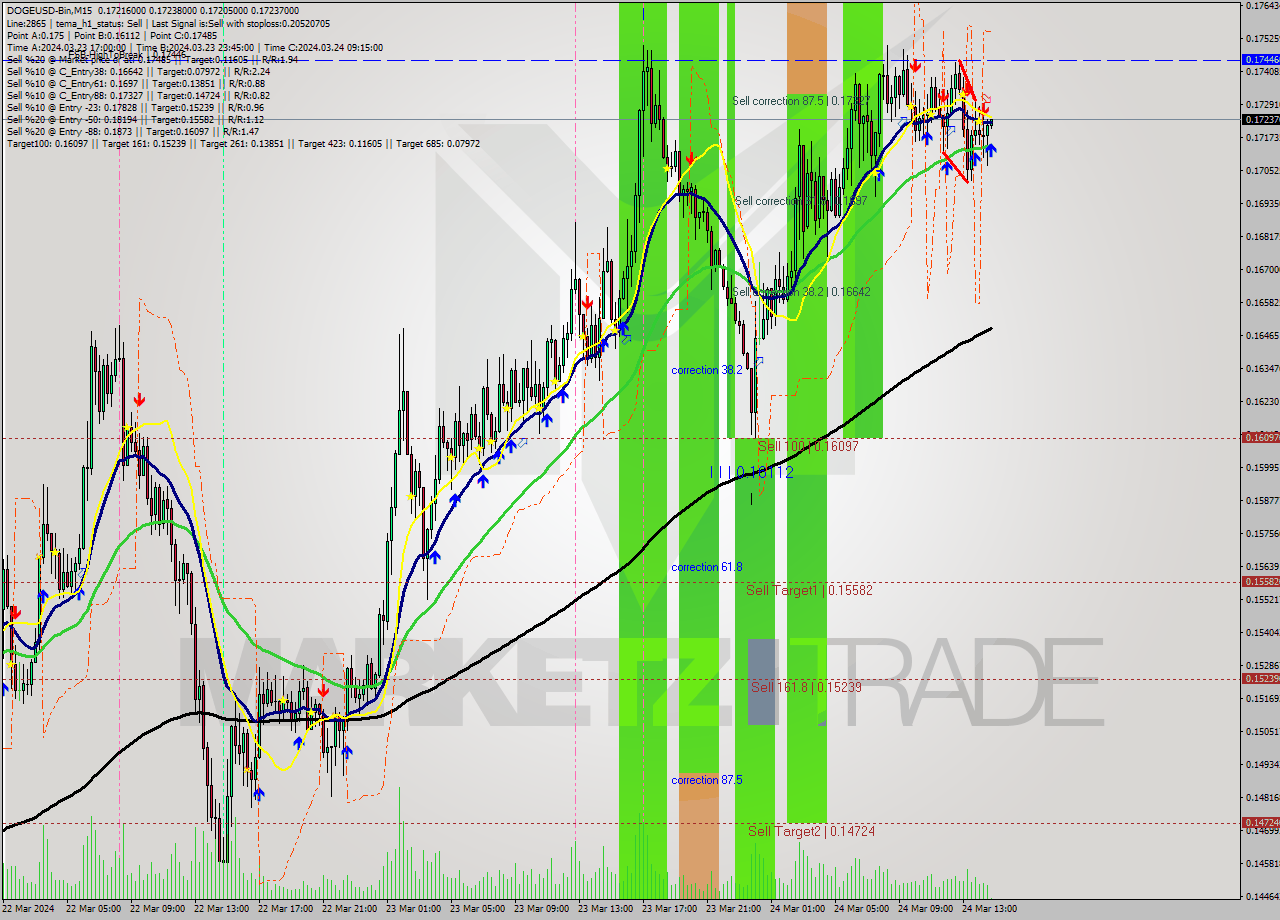Click the 0.17643 price axis value
Viewport: 1280px width, 920px height.
tap(1262, 6)
